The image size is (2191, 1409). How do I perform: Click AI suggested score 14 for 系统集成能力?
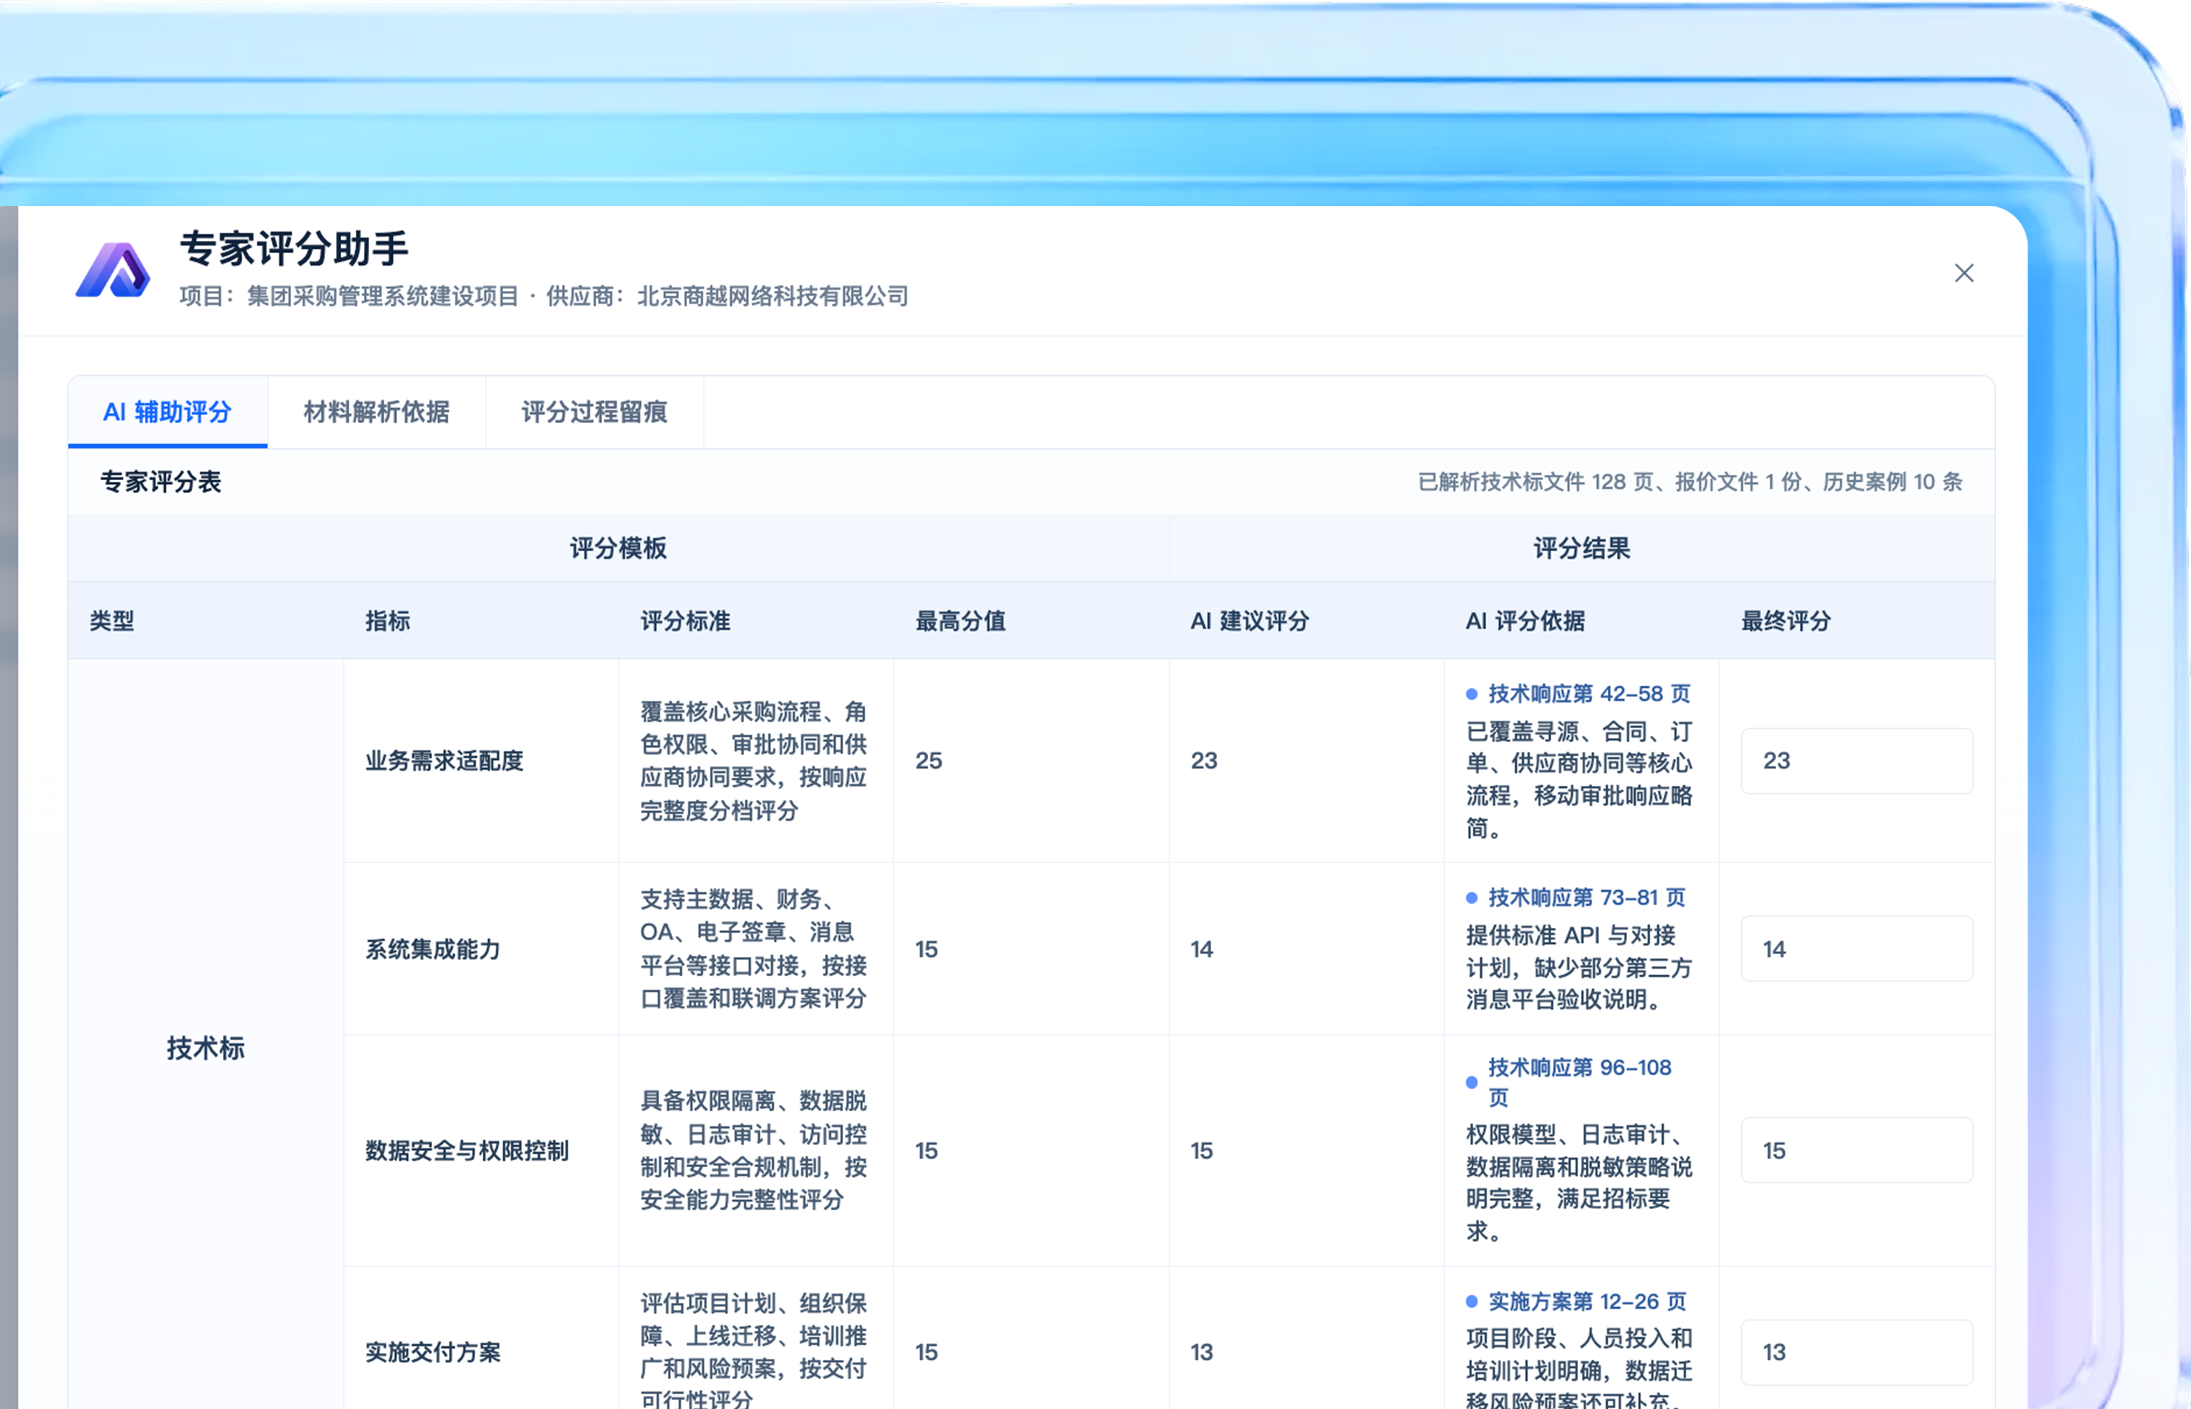(x=1202, y=949)
